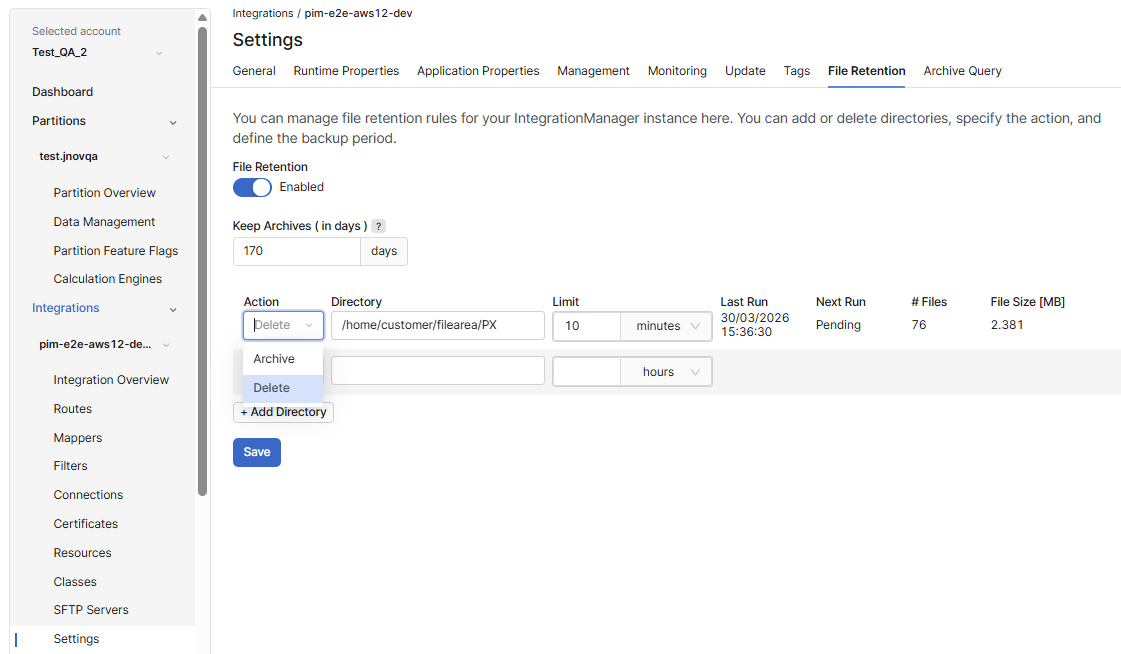Collapse the pim-e2e-aws12-de... integration chevron

[x=166, y=345]
